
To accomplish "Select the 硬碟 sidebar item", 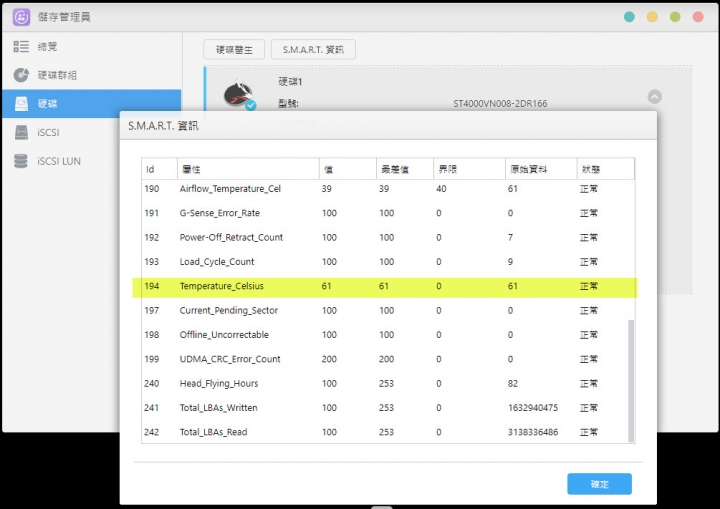I will pyautogui.click(x=92, y=104).
